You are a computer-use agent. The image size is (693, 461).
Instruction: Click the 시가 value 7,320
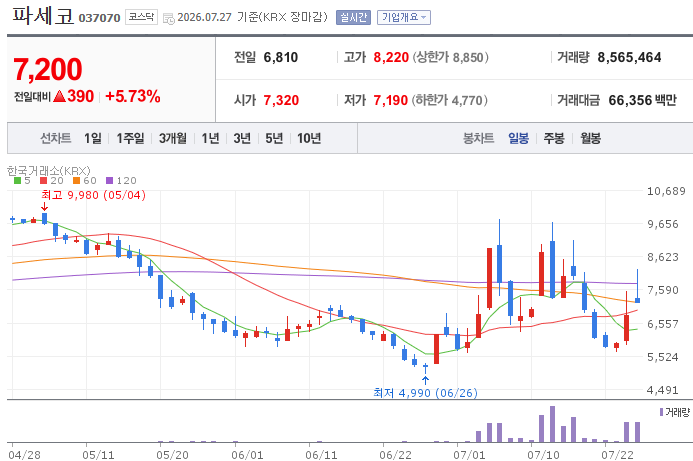[x=281, y=100]
